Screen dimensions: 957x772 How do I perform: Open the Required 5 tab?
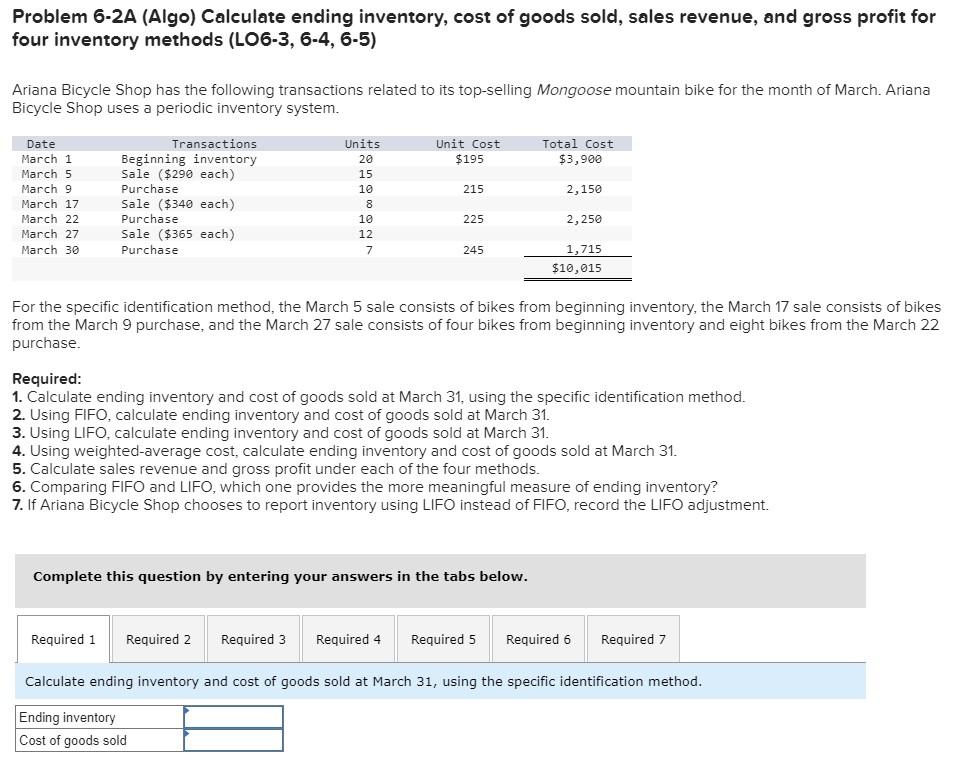[443, 639]
